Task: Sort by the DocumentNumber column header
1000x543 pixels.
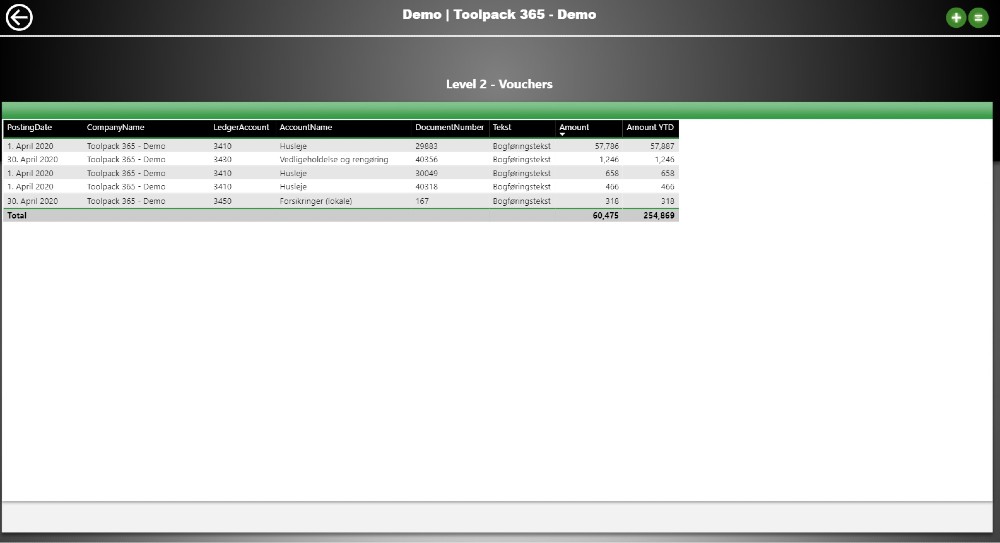Action: click(450, 127)
